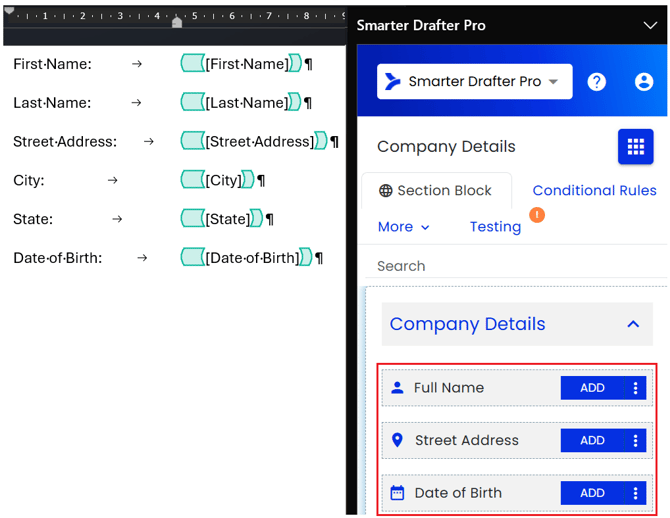Open the user account profile icon

pos(644,82)
